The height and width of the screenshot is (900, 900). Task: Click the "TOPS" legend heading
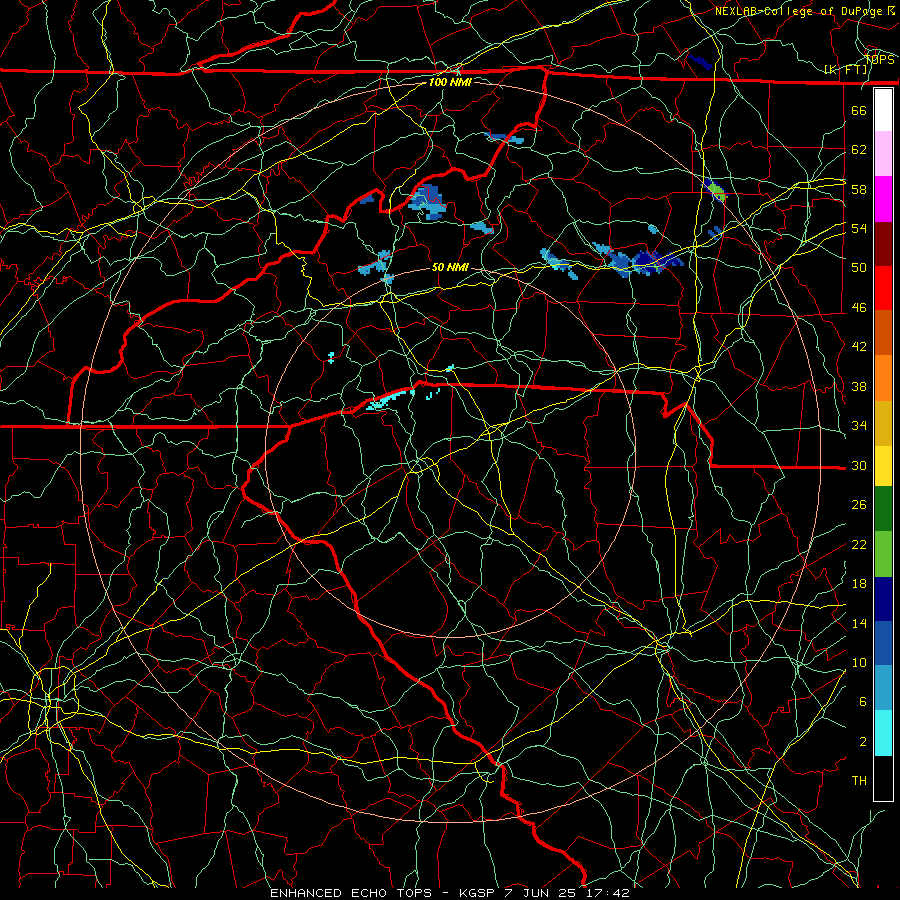point(880,60)
